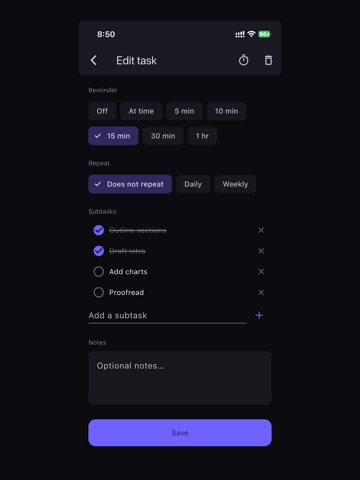Viewport: 360px width, 480px height.
Task: Mark Add charts as complete
Action: [x=99, y=272]
